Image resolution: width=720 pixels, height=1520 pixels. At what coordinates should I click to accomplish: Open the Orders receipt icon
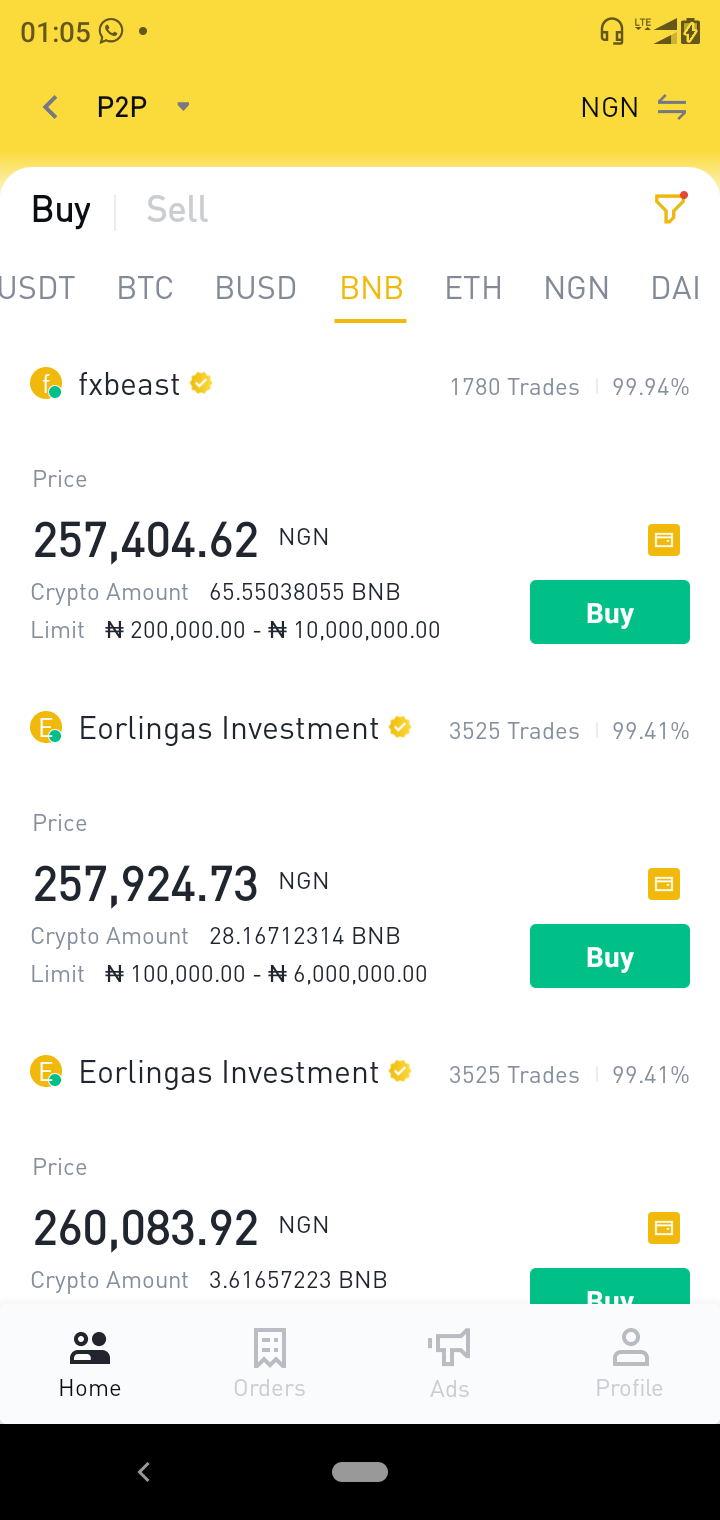(270, 1348)
